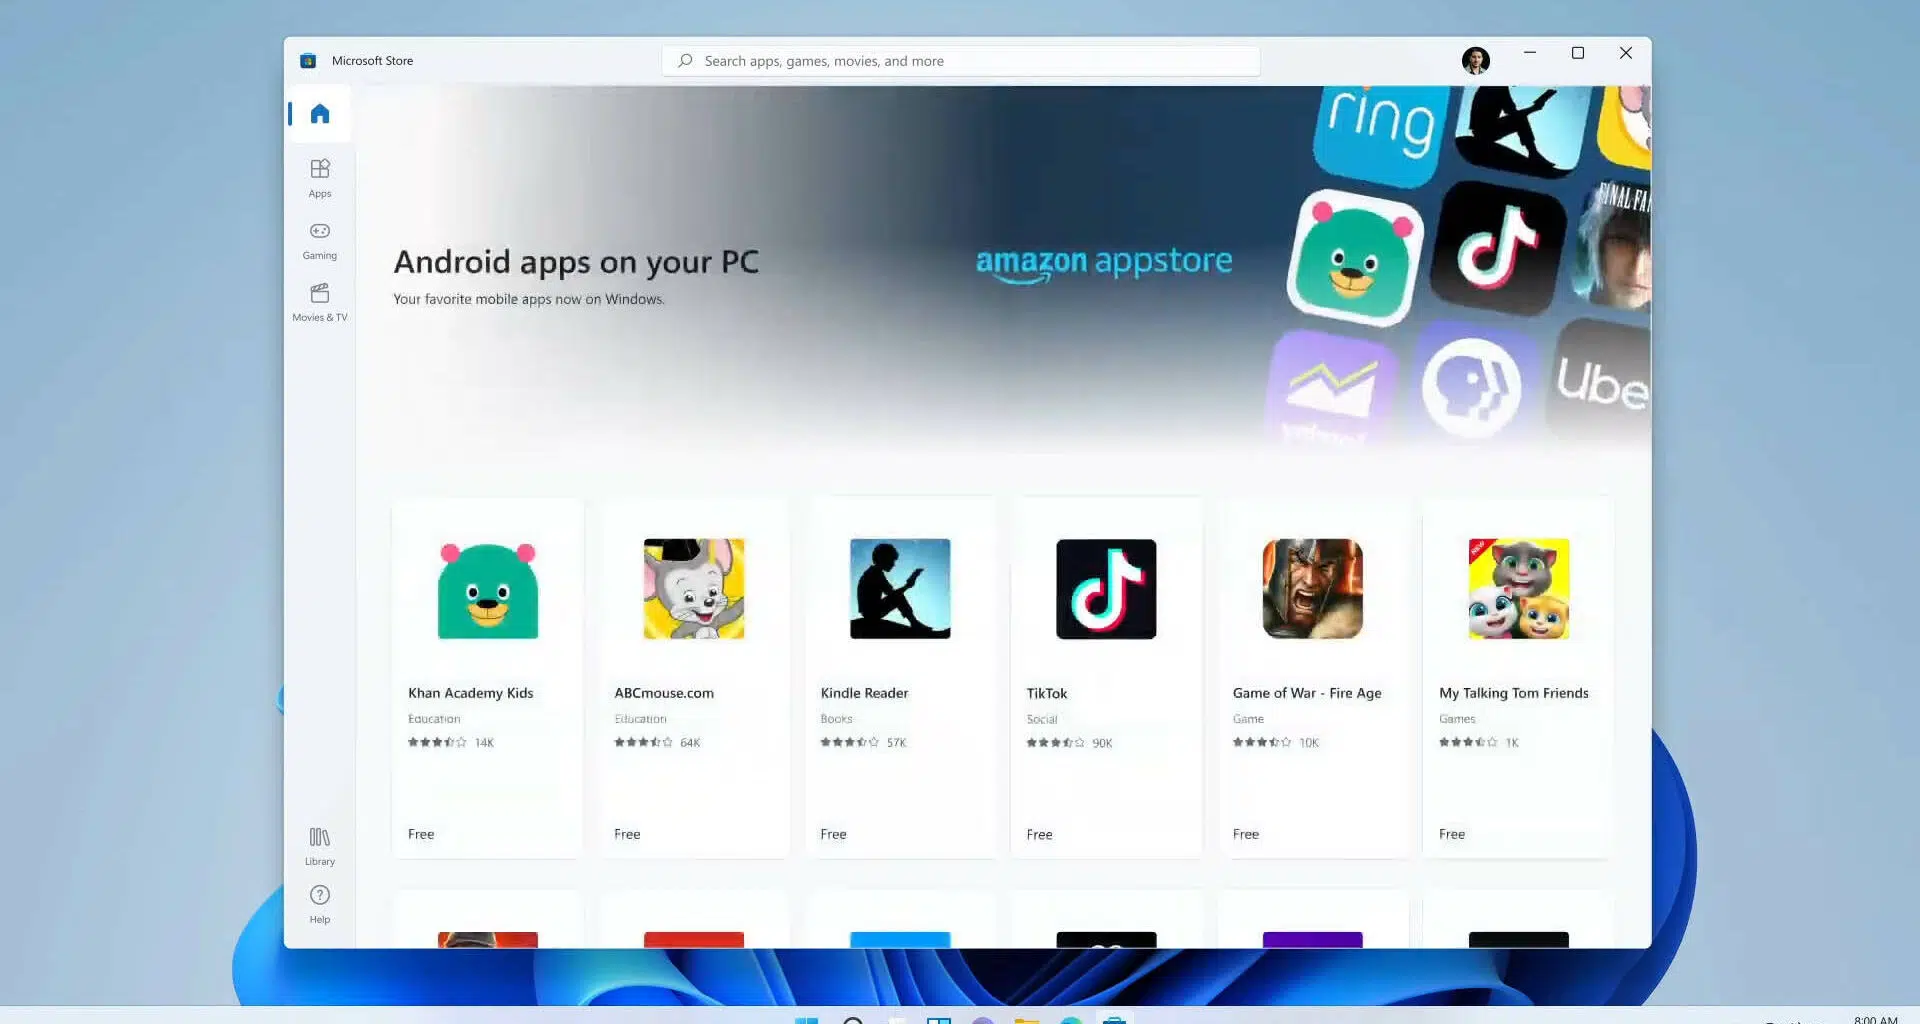Open the Library in sidebar
This screenshot has width=1920, height=1024.
pos(320,846)
